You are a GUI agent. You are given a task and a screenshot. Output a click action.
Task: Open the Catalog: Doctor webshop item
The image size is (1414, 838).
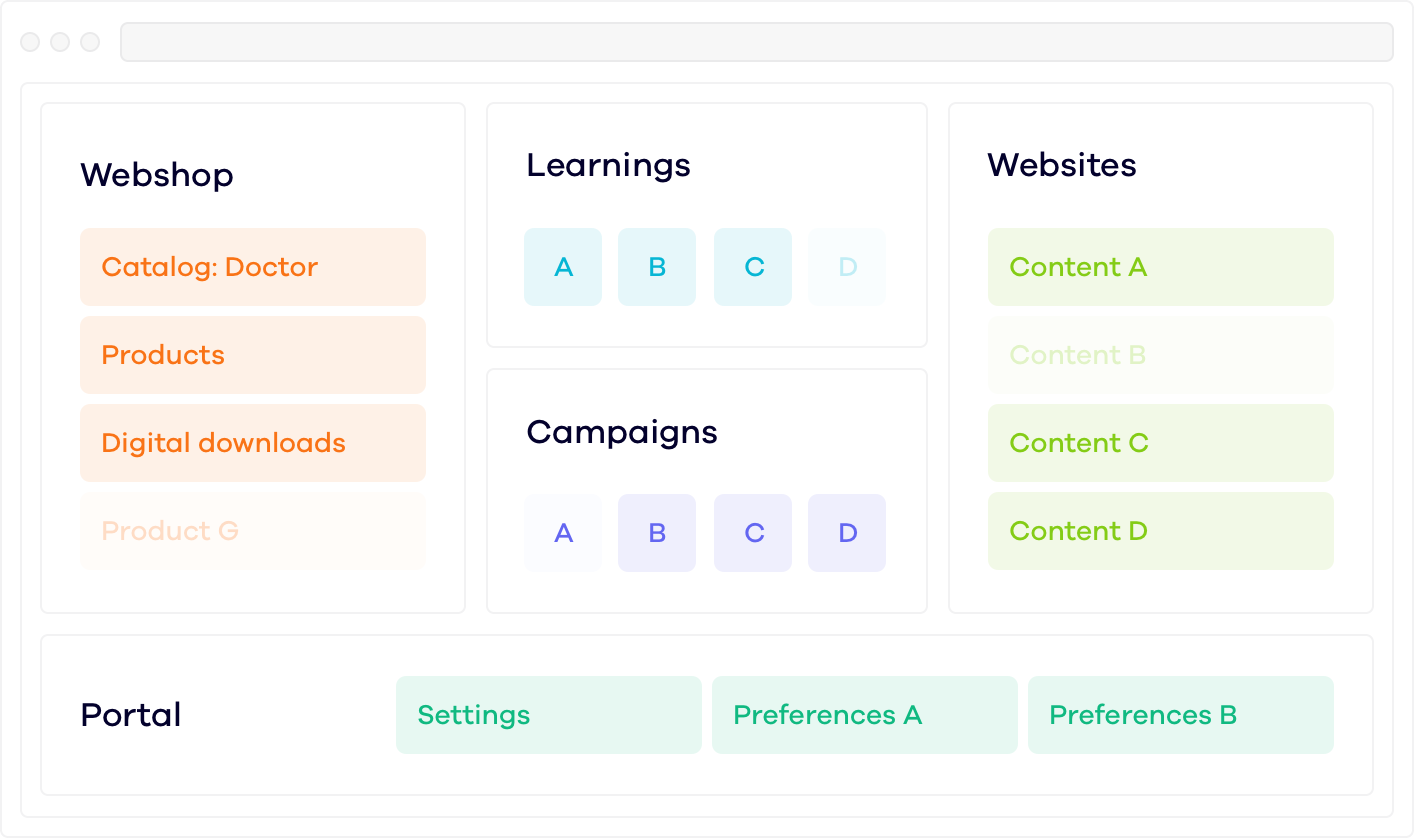click(252, 267)
